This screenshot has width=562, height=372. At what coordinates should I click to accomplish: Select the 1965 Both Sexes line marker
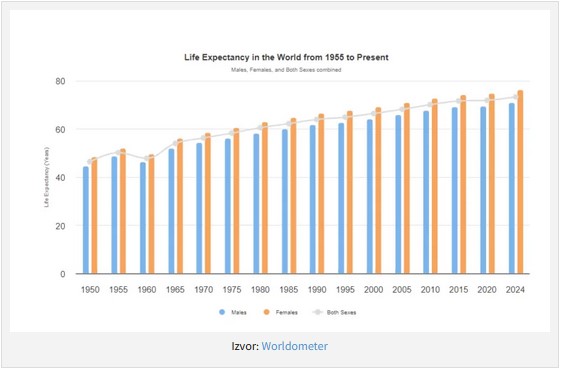pyautogui.click(x=176, y=143)
